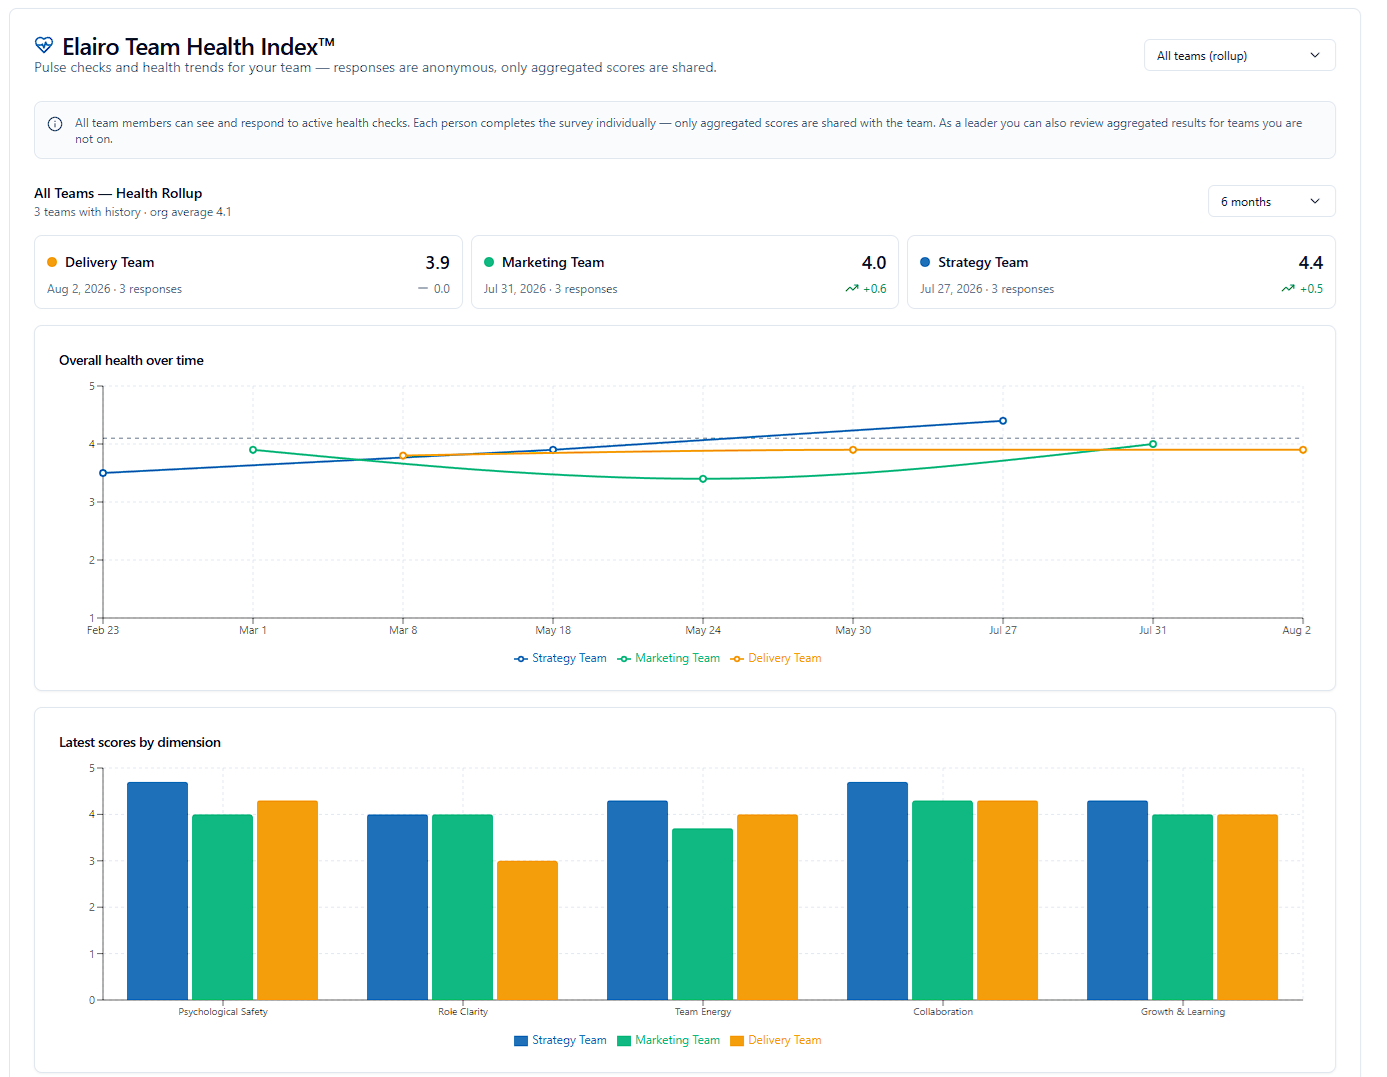Click the green swatch in bar chart legend
The image size is (1387, 1077).
pyautogui.click(x=624, y=1040)
